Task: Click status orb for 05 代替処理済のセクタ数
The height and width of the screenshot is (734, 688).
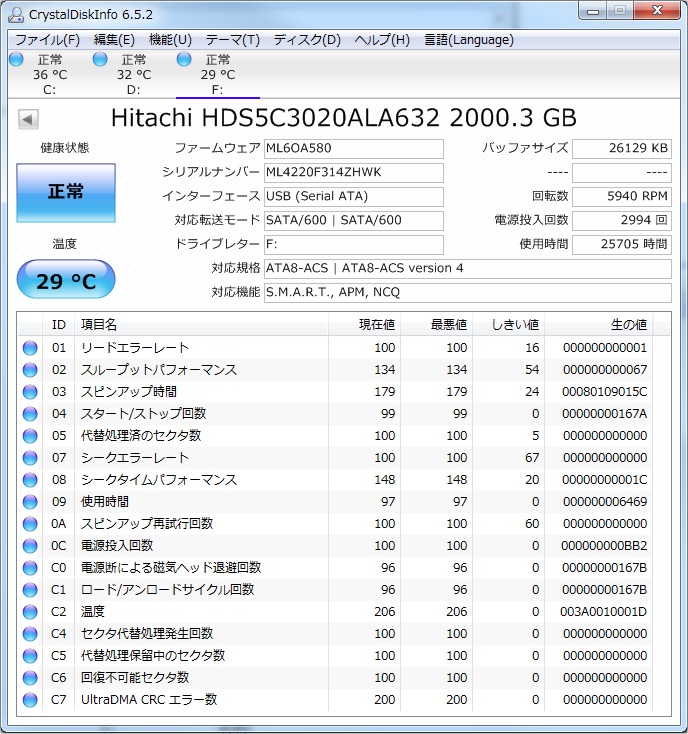Action: 30,436
